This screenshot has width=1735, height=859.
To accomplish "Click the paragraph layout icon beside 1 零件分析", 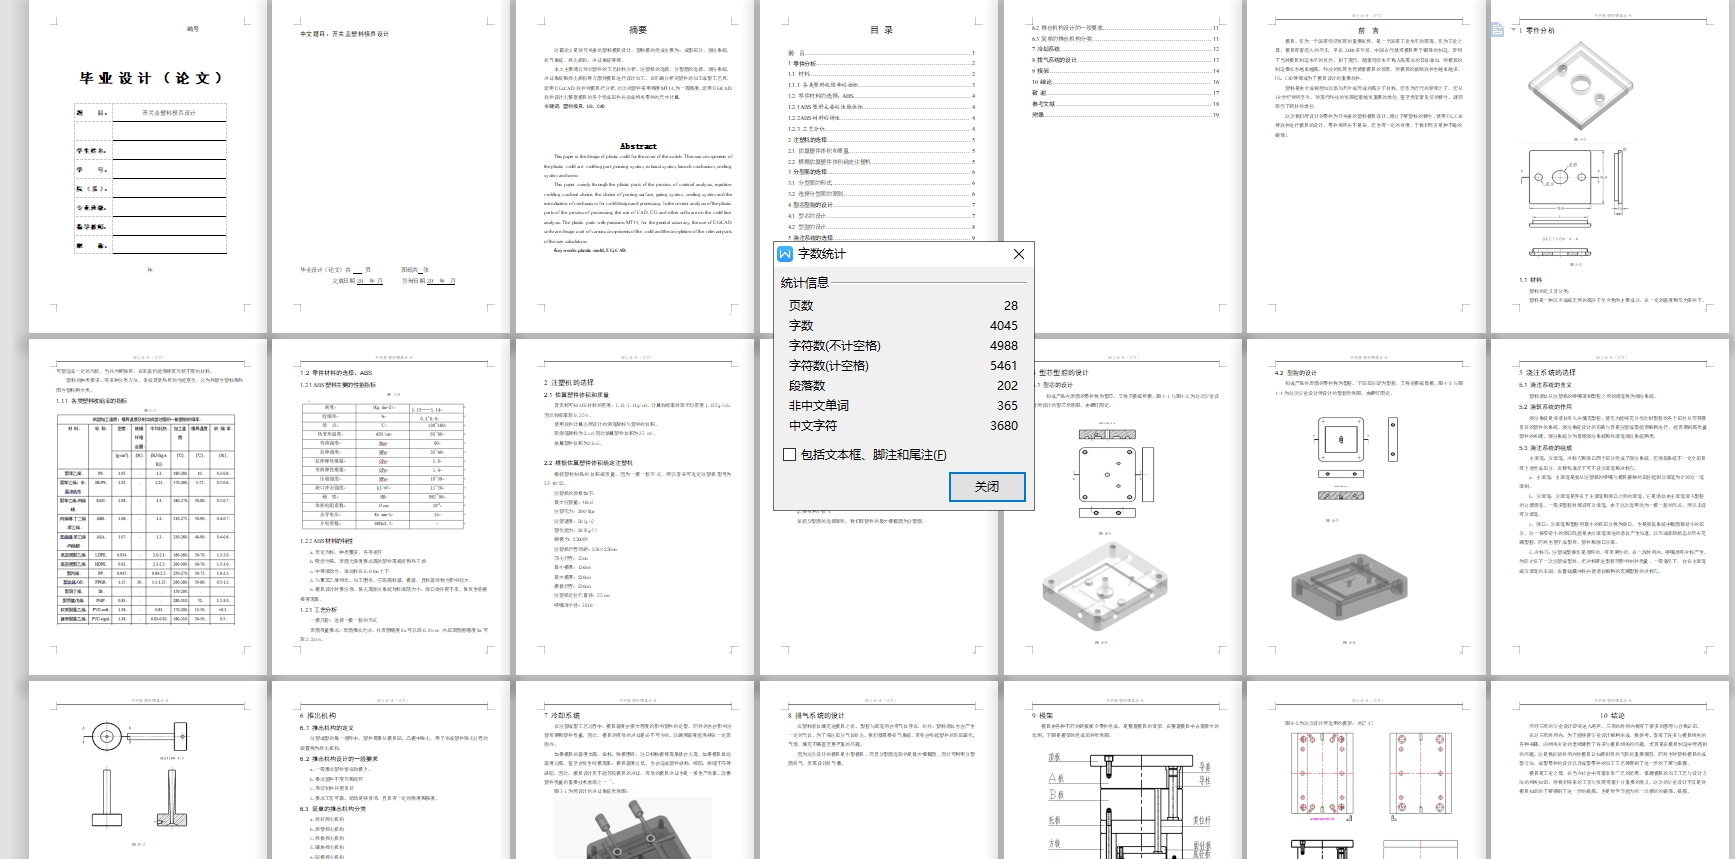I will (1498, 30).
